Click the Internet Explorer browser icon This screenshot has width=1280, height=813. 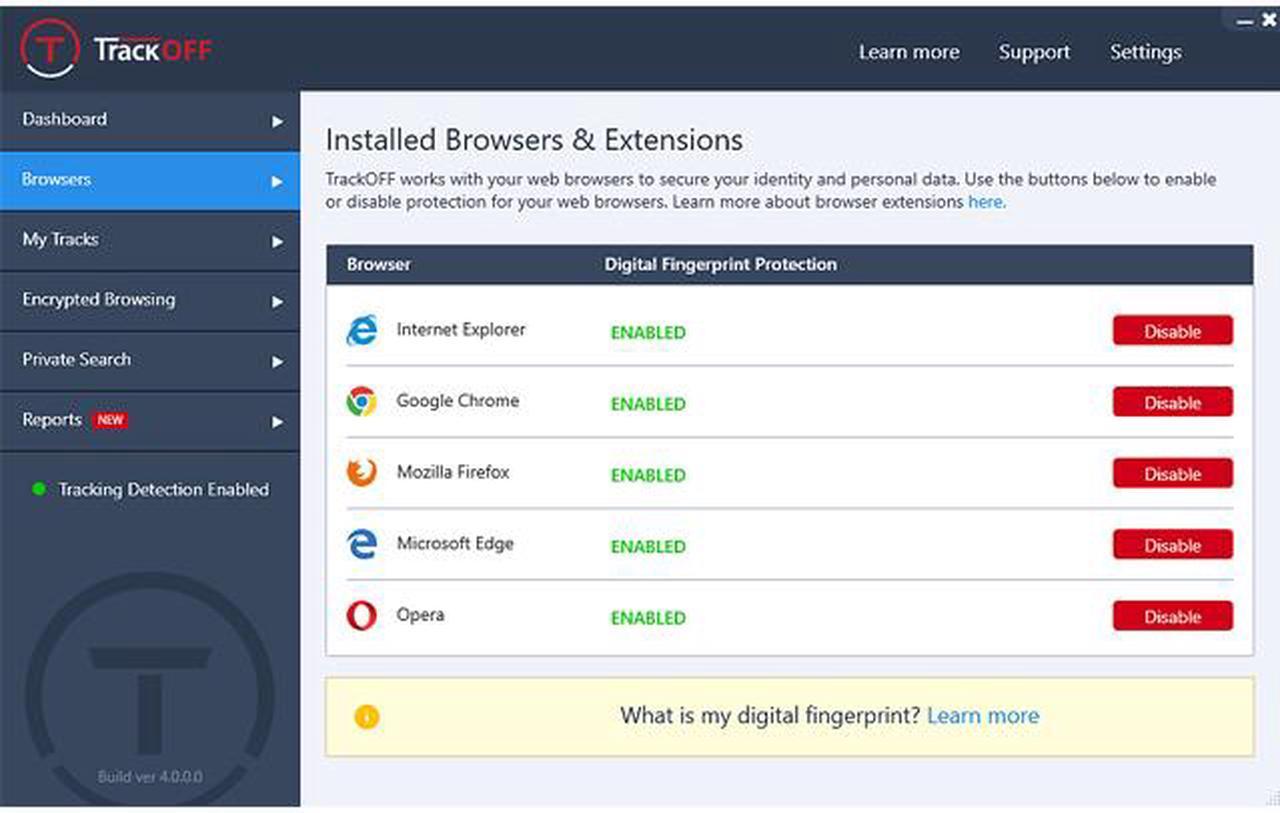click(x=361, y=330)
